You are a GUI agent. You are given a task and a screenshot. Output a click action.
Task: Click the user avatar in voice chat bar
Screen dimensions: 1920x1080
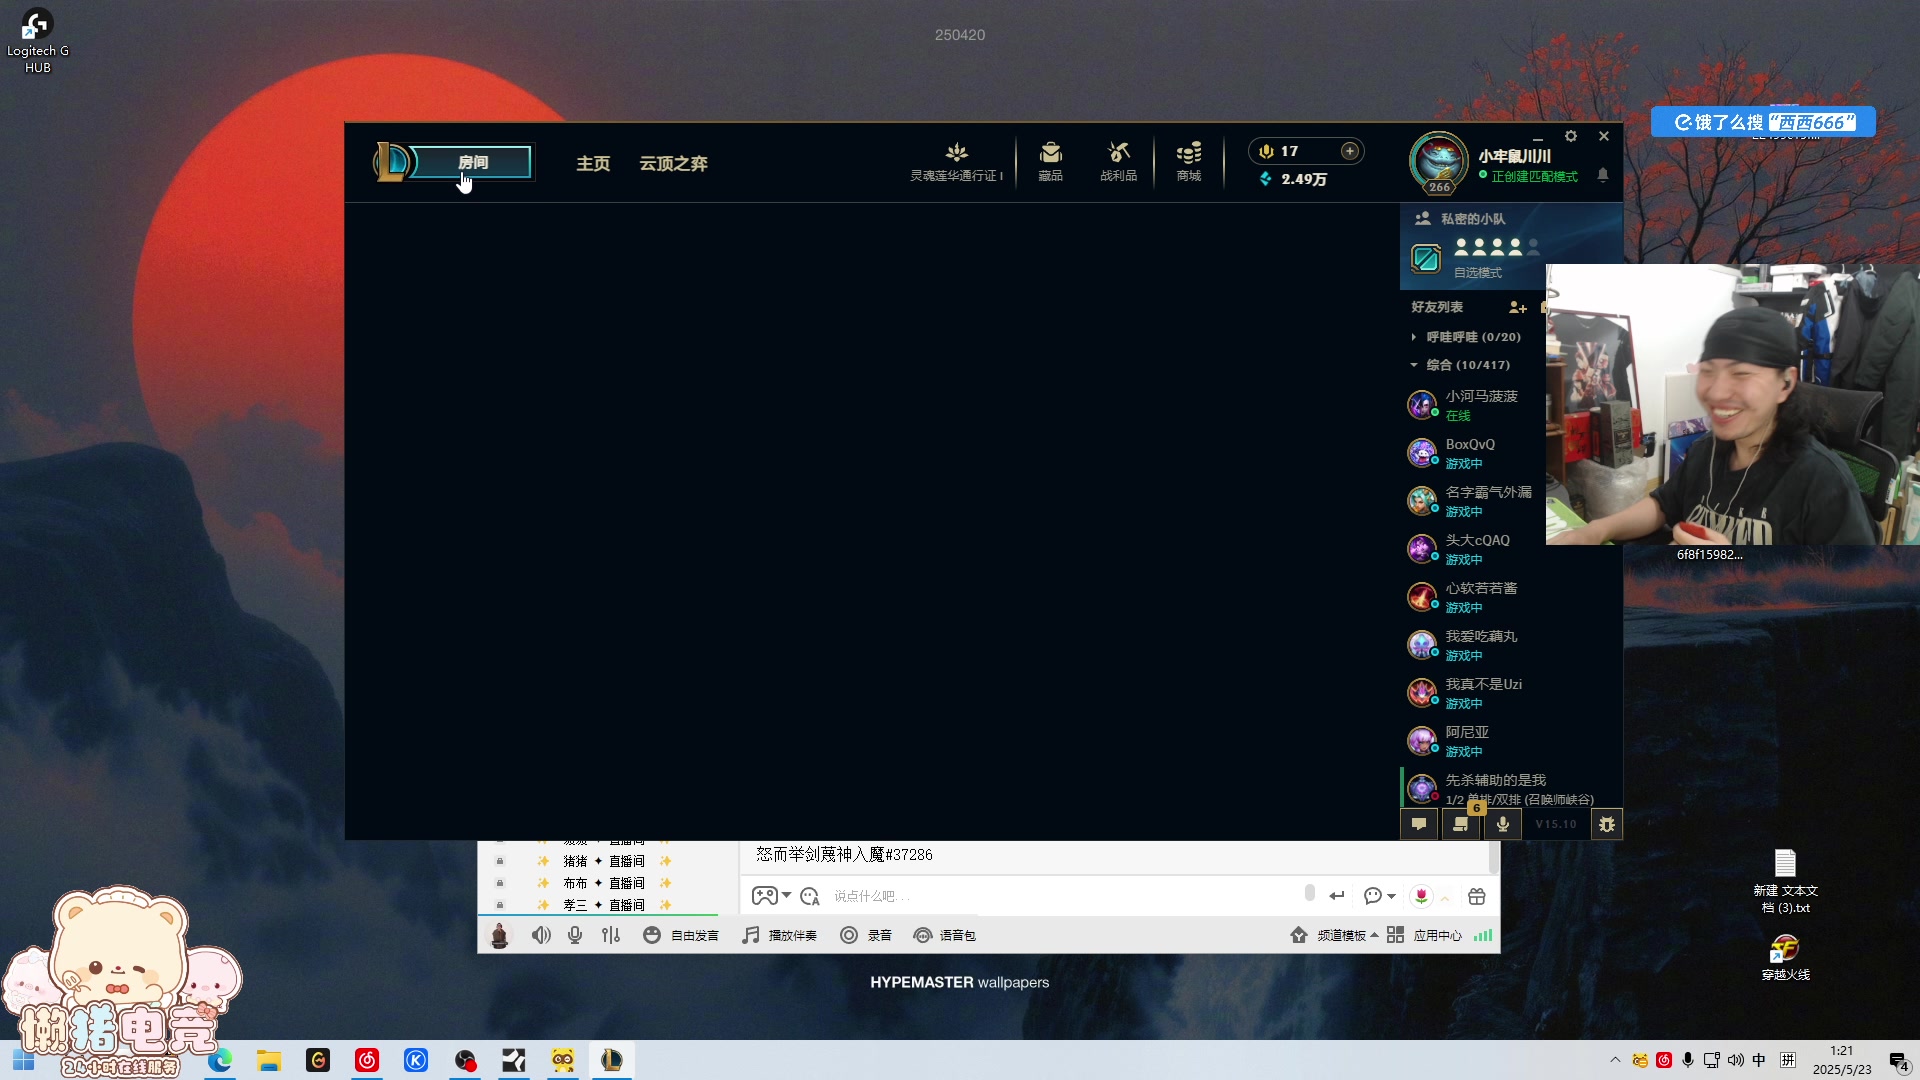499,935
